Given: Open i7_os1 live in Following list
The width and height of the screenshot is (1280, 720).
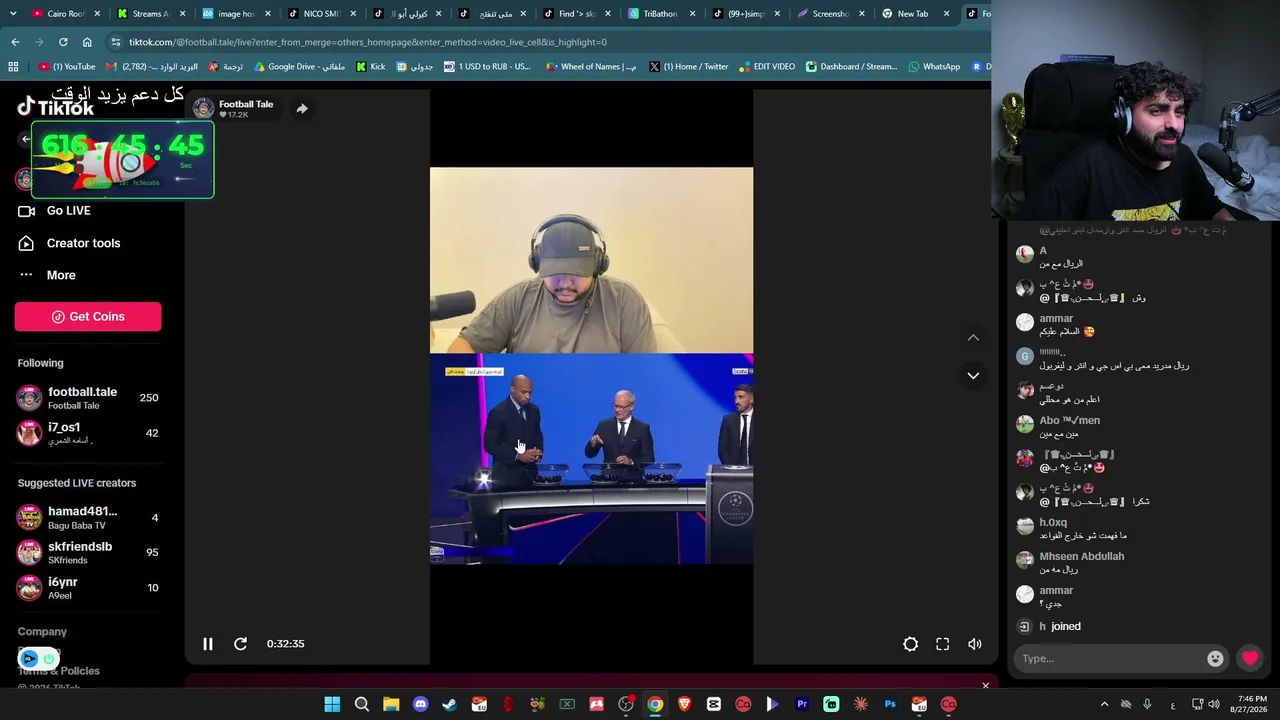Looking at the screenshot, I should point(88,433).
